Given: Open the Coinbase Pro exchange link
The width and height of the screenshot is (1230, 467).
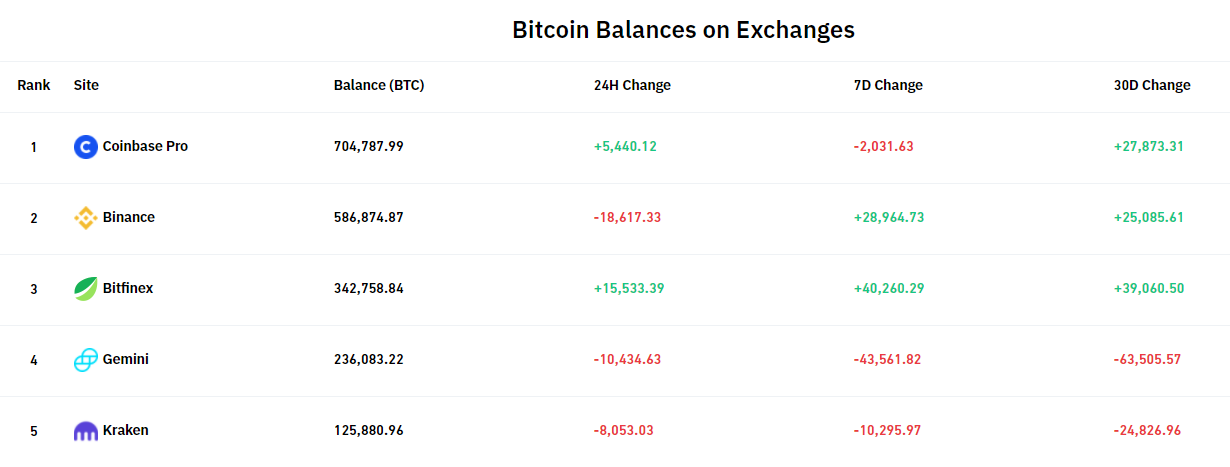Looking at the screenshot, I should (x=145, y=146).
